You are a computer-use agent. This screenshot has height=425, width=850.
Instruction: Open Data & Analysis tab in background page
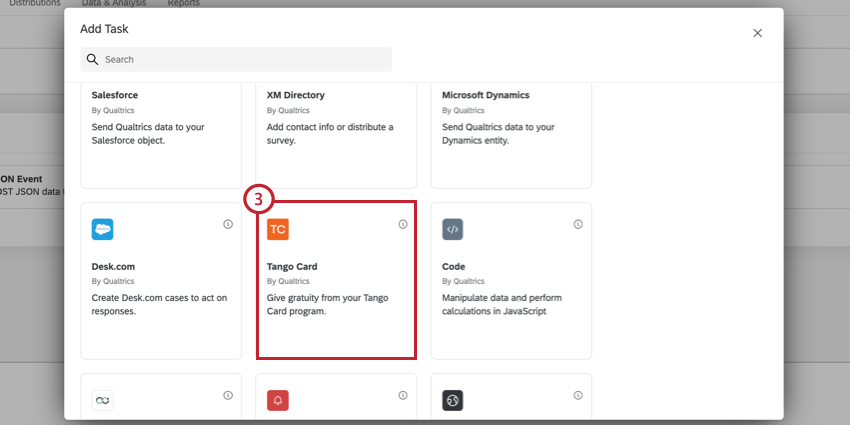pos(114,3)
